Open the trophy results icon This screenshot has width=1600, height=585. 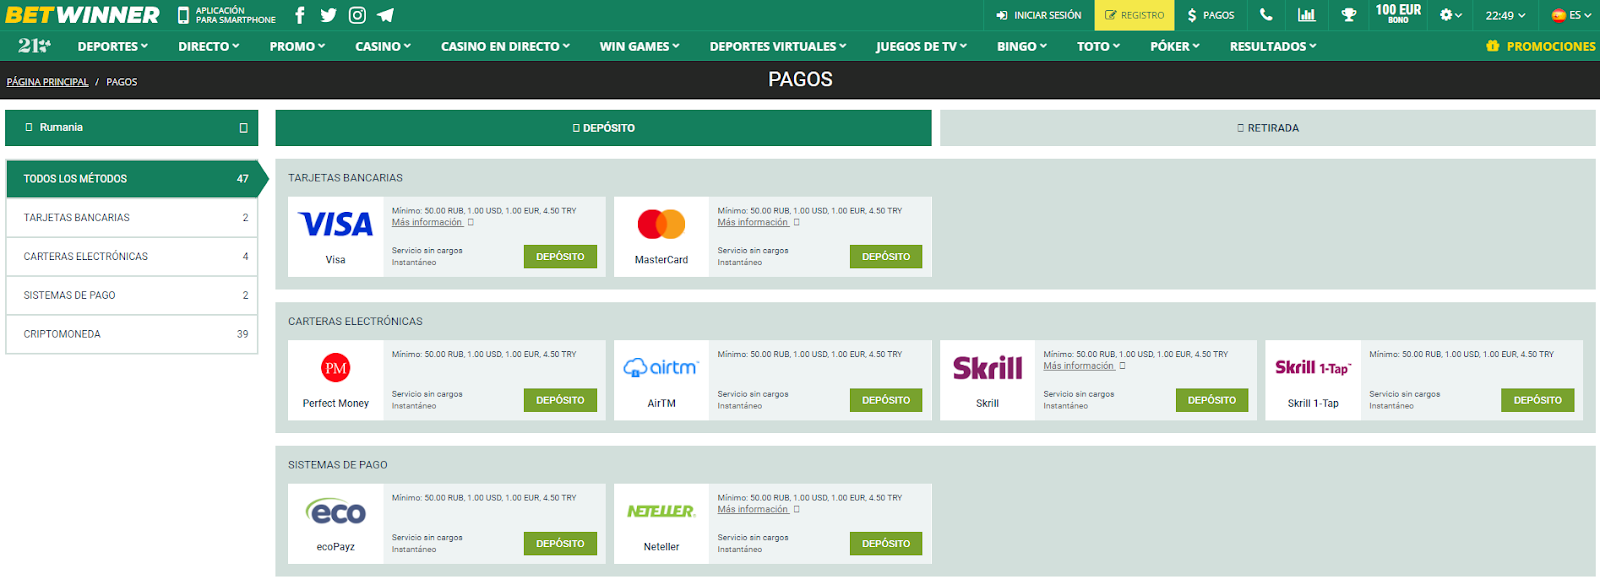(1349, 15)
